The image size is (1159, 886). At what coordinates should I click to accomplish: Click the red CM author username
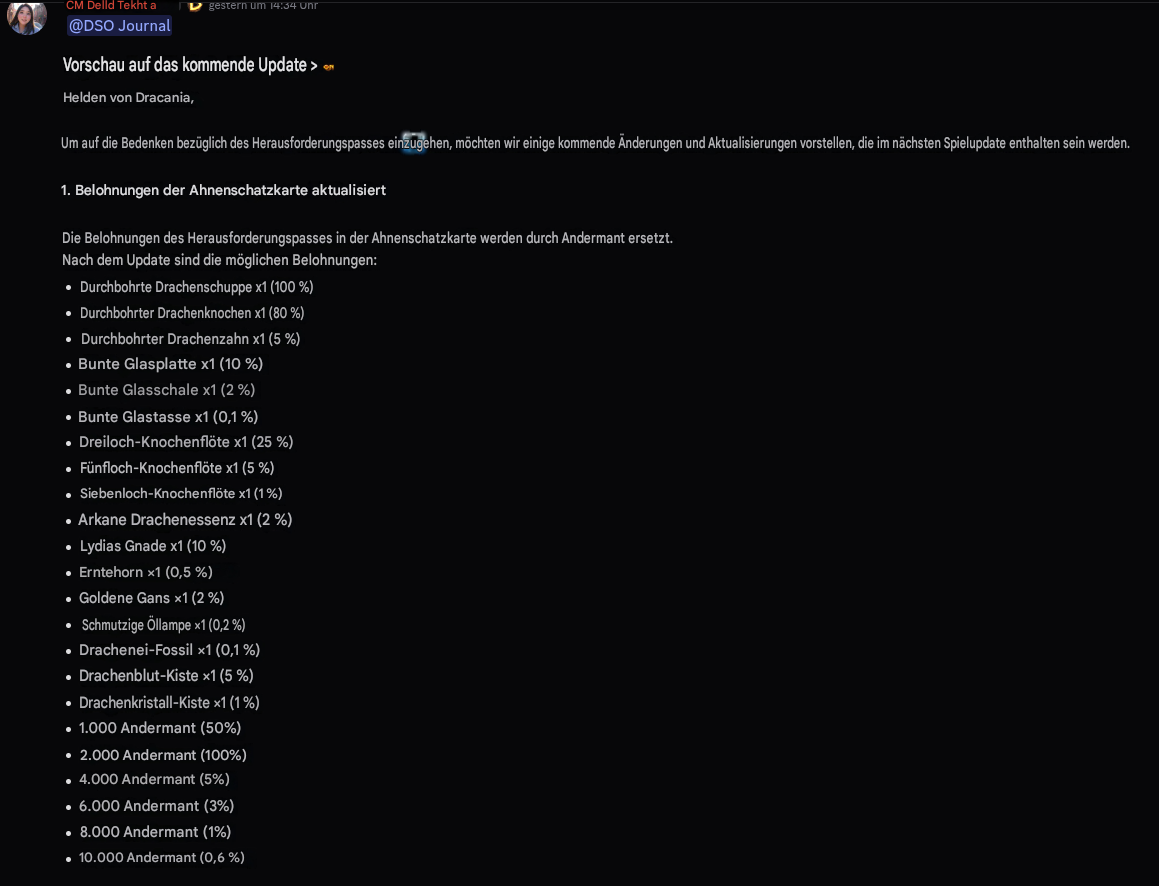tap(111, 5)
